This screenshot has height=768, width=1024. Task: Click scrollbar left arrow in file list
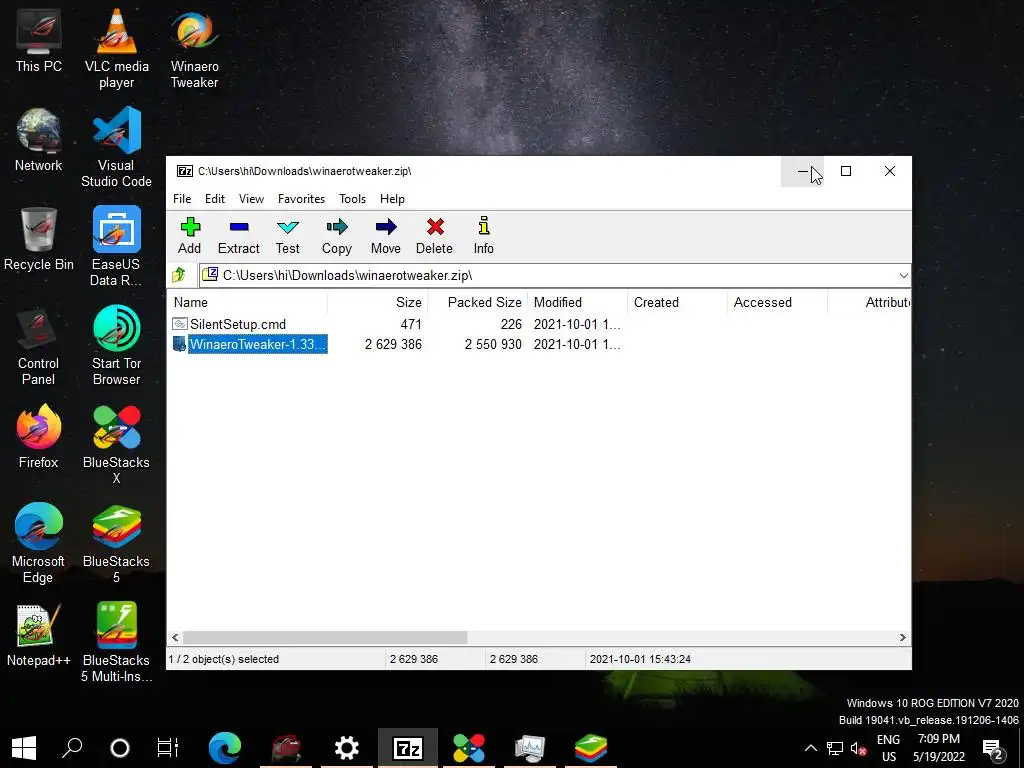pyautogui.click(x=175, y=637)
